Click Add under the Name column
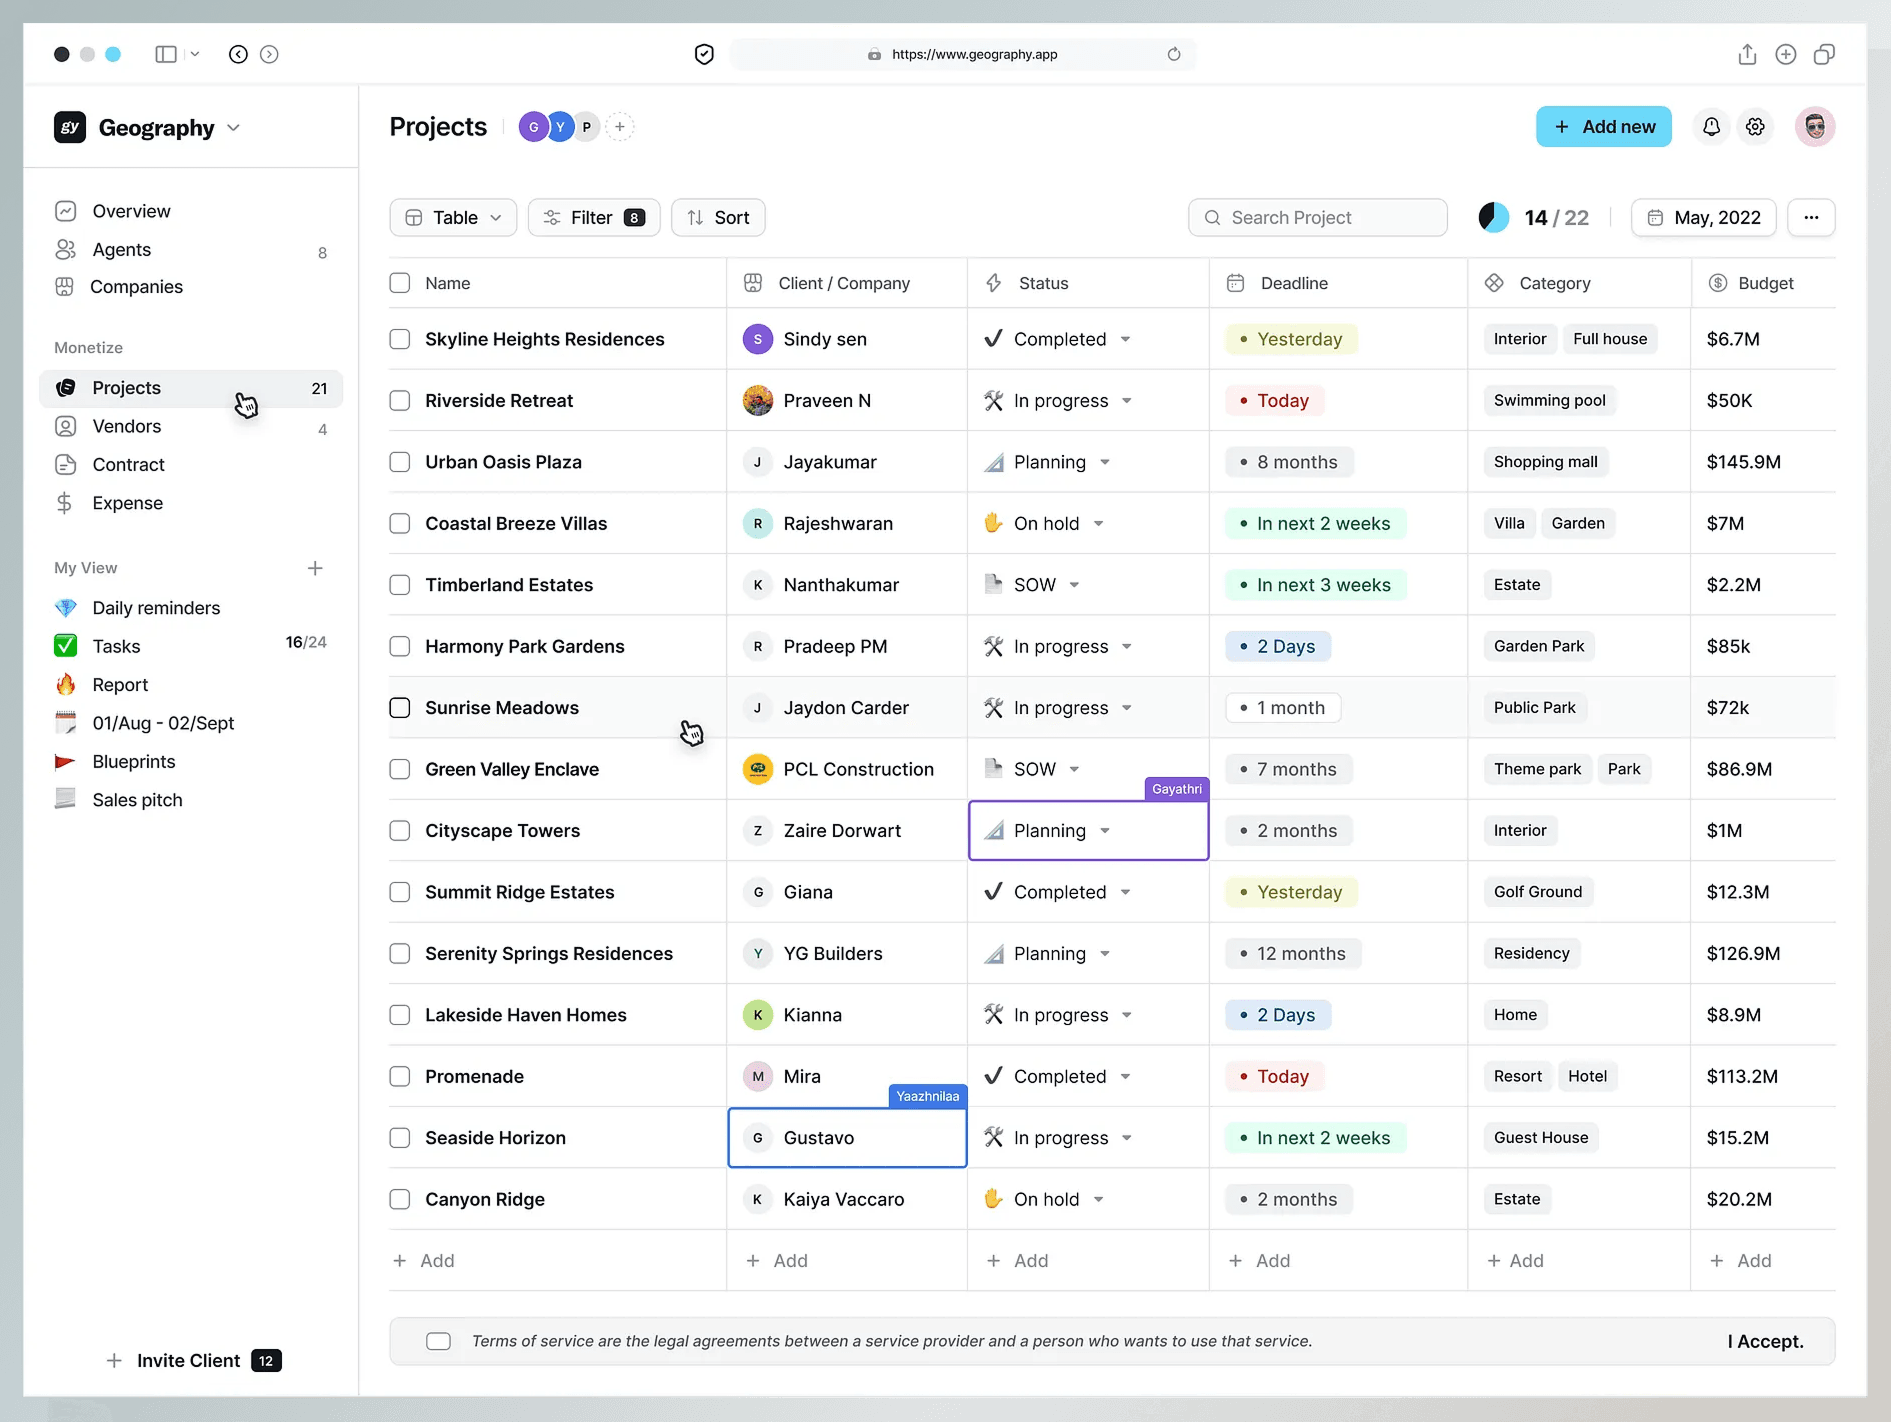Viewport: 1891px width, 1422px height. coord(424,1261)
